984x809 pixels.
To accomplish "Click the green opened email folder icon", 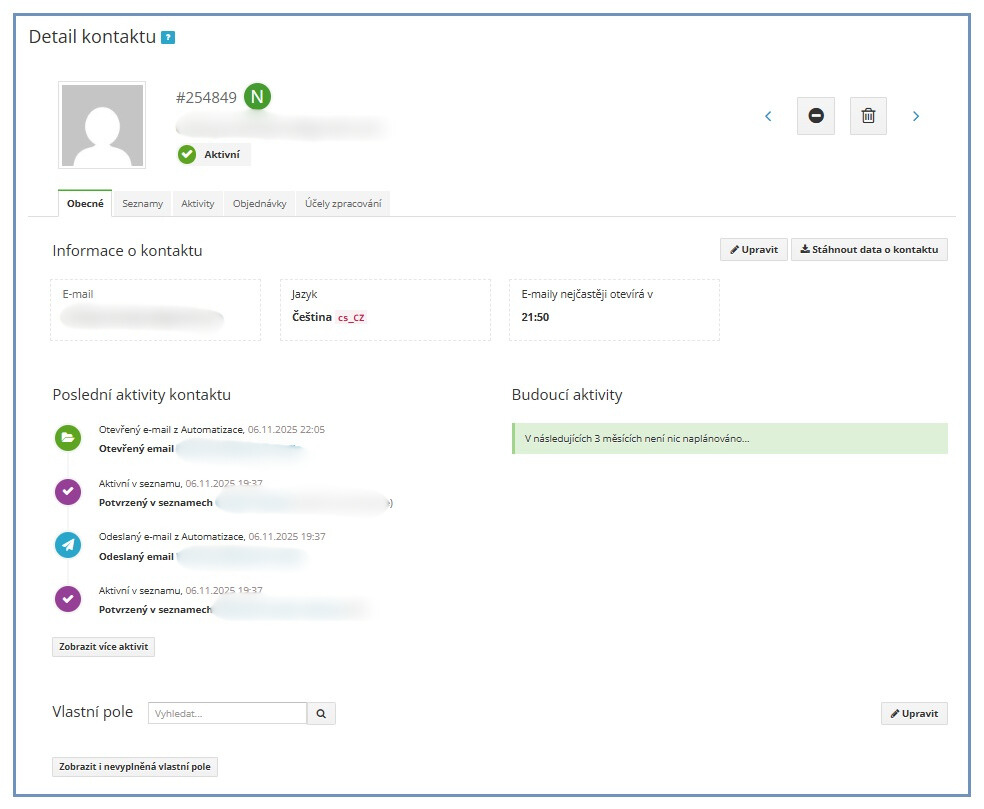I will coord(68,438).
